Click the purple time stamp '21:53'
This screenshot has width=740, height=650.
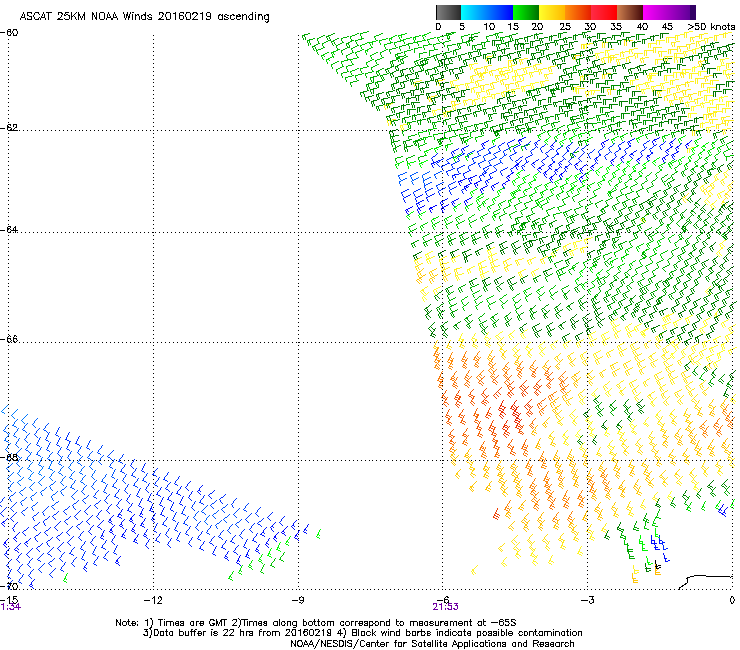pos(445,607)
